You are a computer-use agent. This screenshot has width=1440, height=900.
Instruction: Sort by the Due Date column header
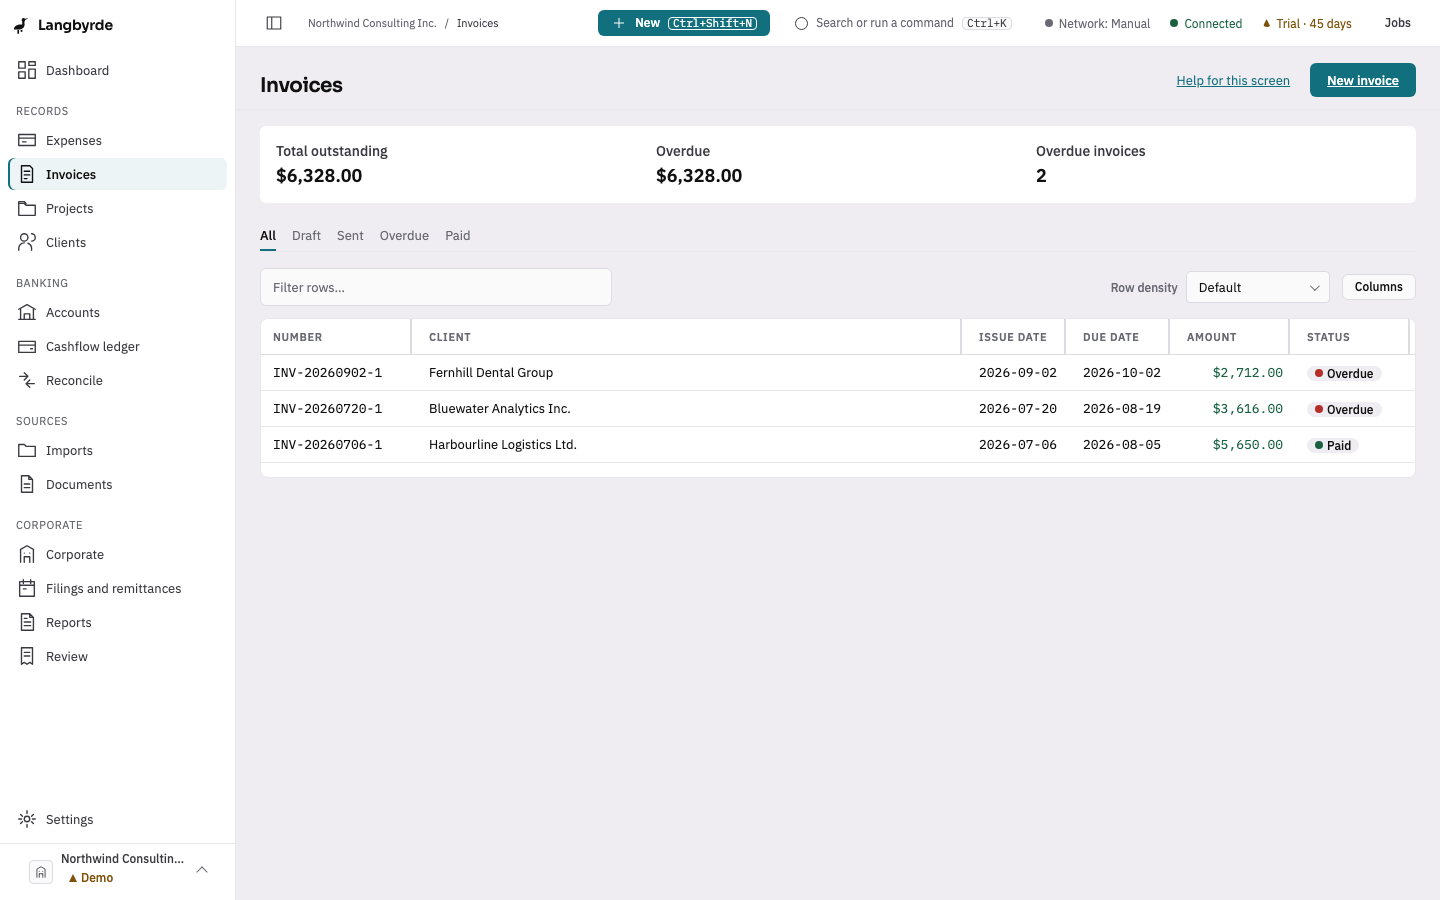[1116, 337]
